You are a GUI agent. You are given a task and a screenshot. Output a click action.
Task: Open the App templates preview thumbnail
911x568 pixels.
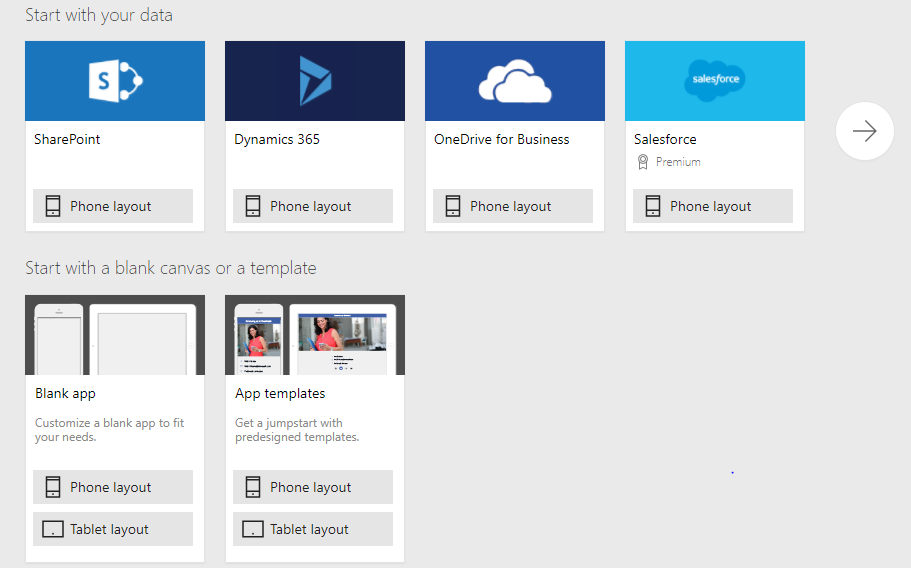315,335
